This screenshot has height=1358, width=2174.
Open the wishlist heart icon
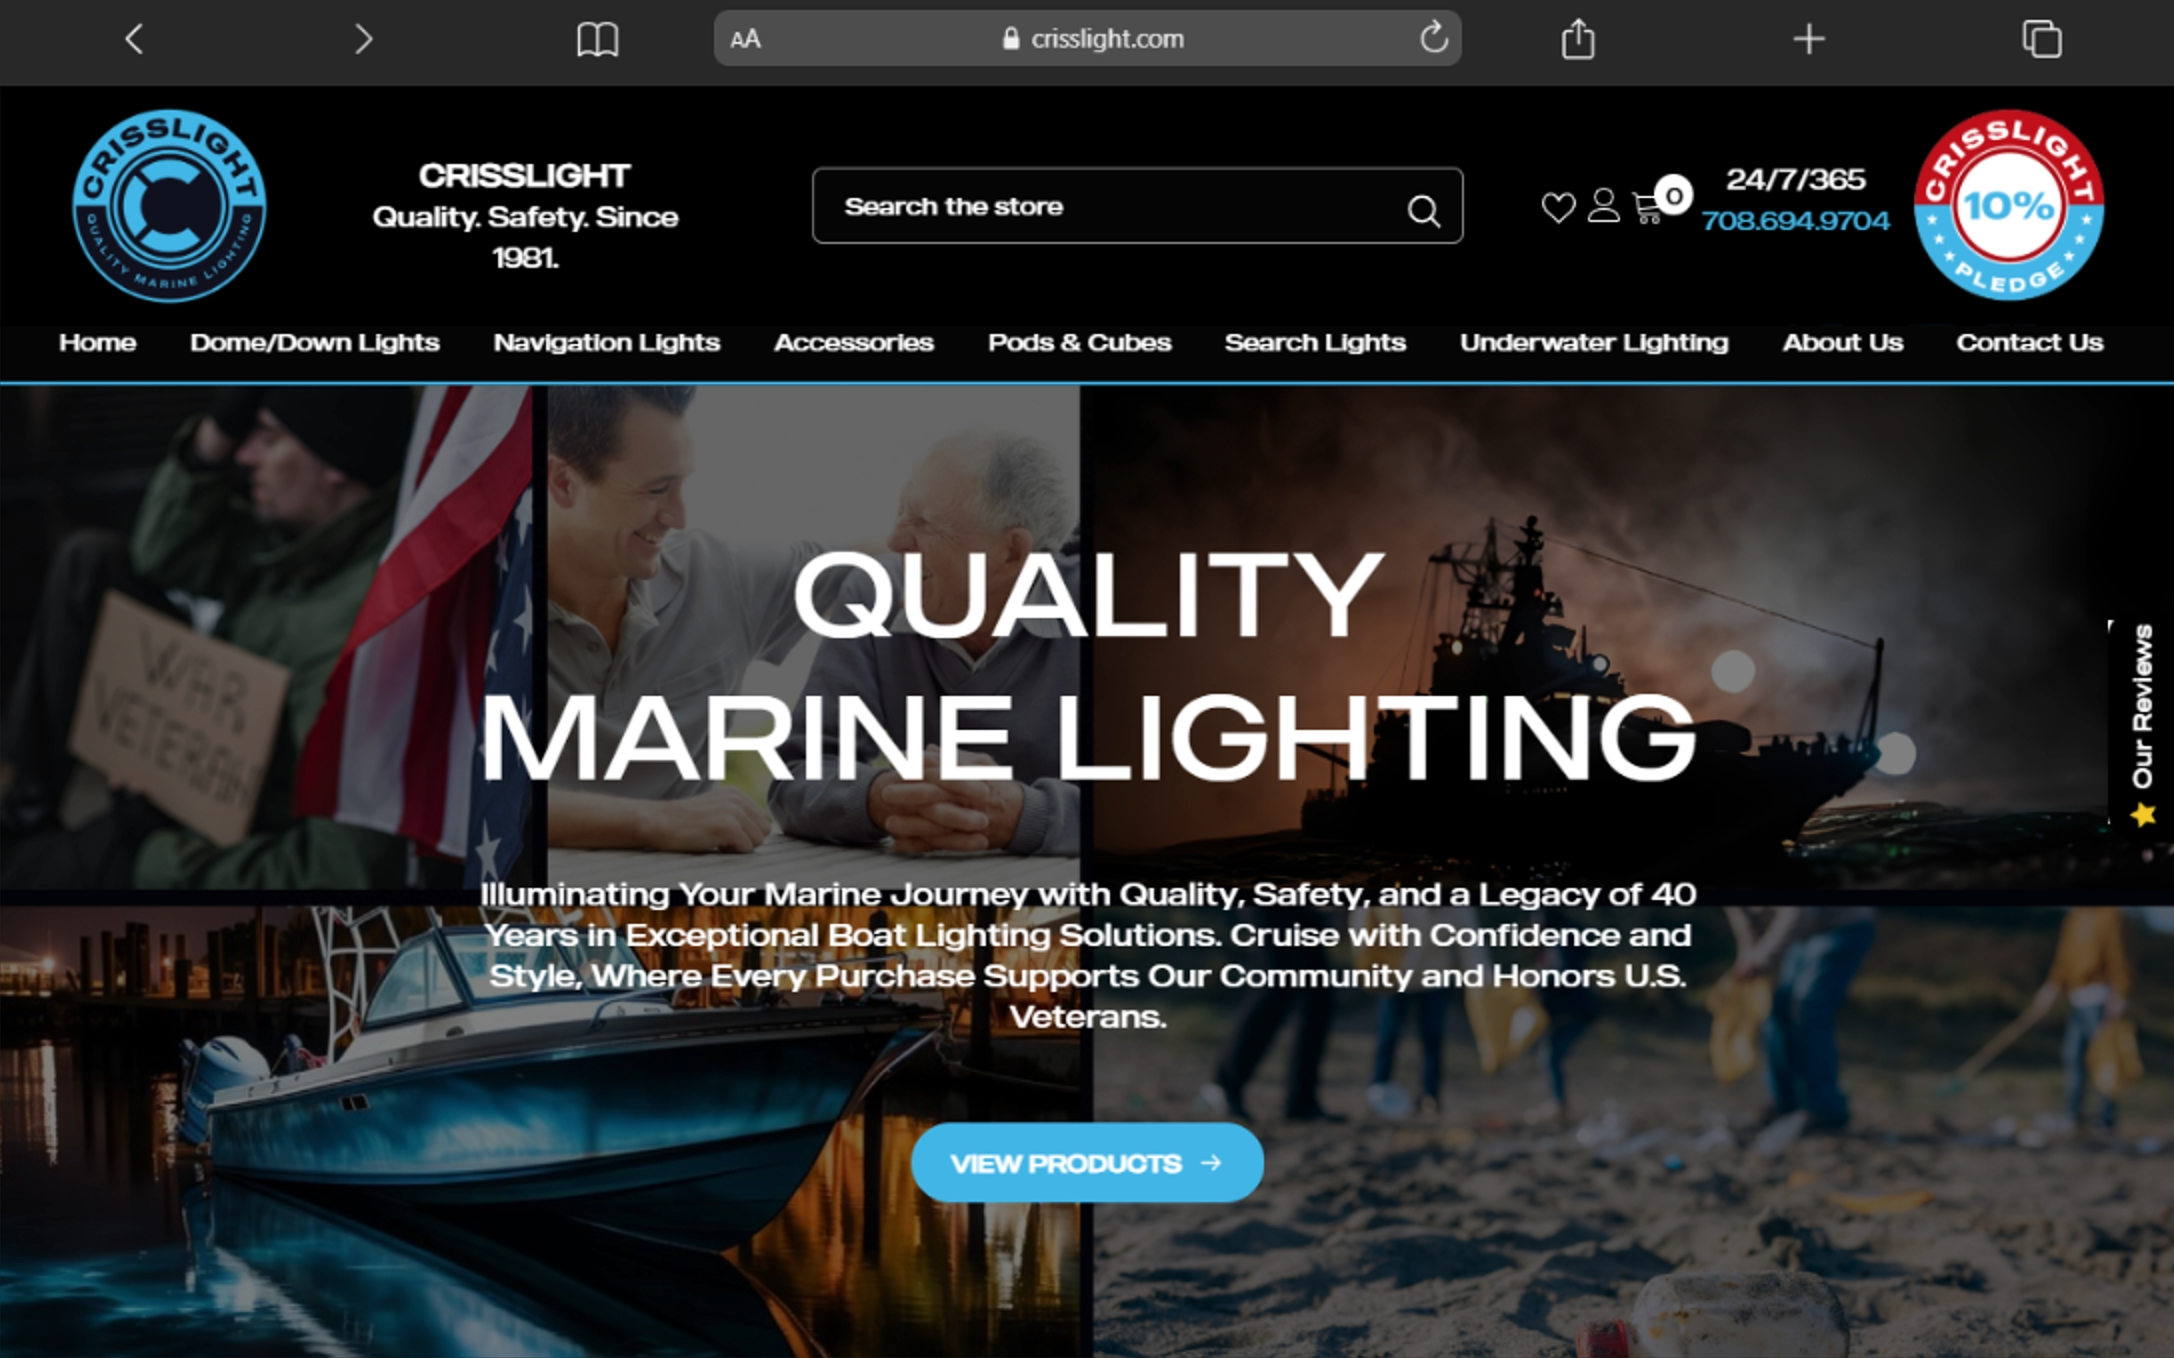point(1557,207)
